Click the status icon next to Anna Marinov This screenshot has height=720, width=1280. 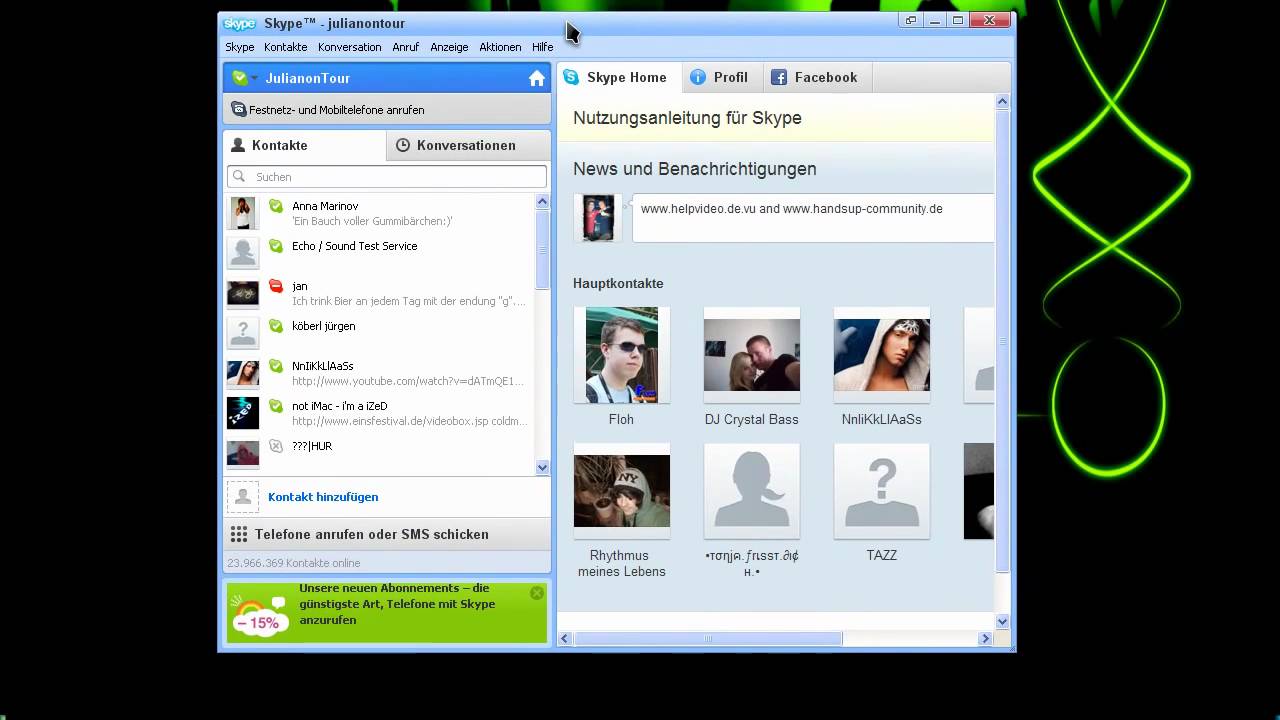coord(276,206)
